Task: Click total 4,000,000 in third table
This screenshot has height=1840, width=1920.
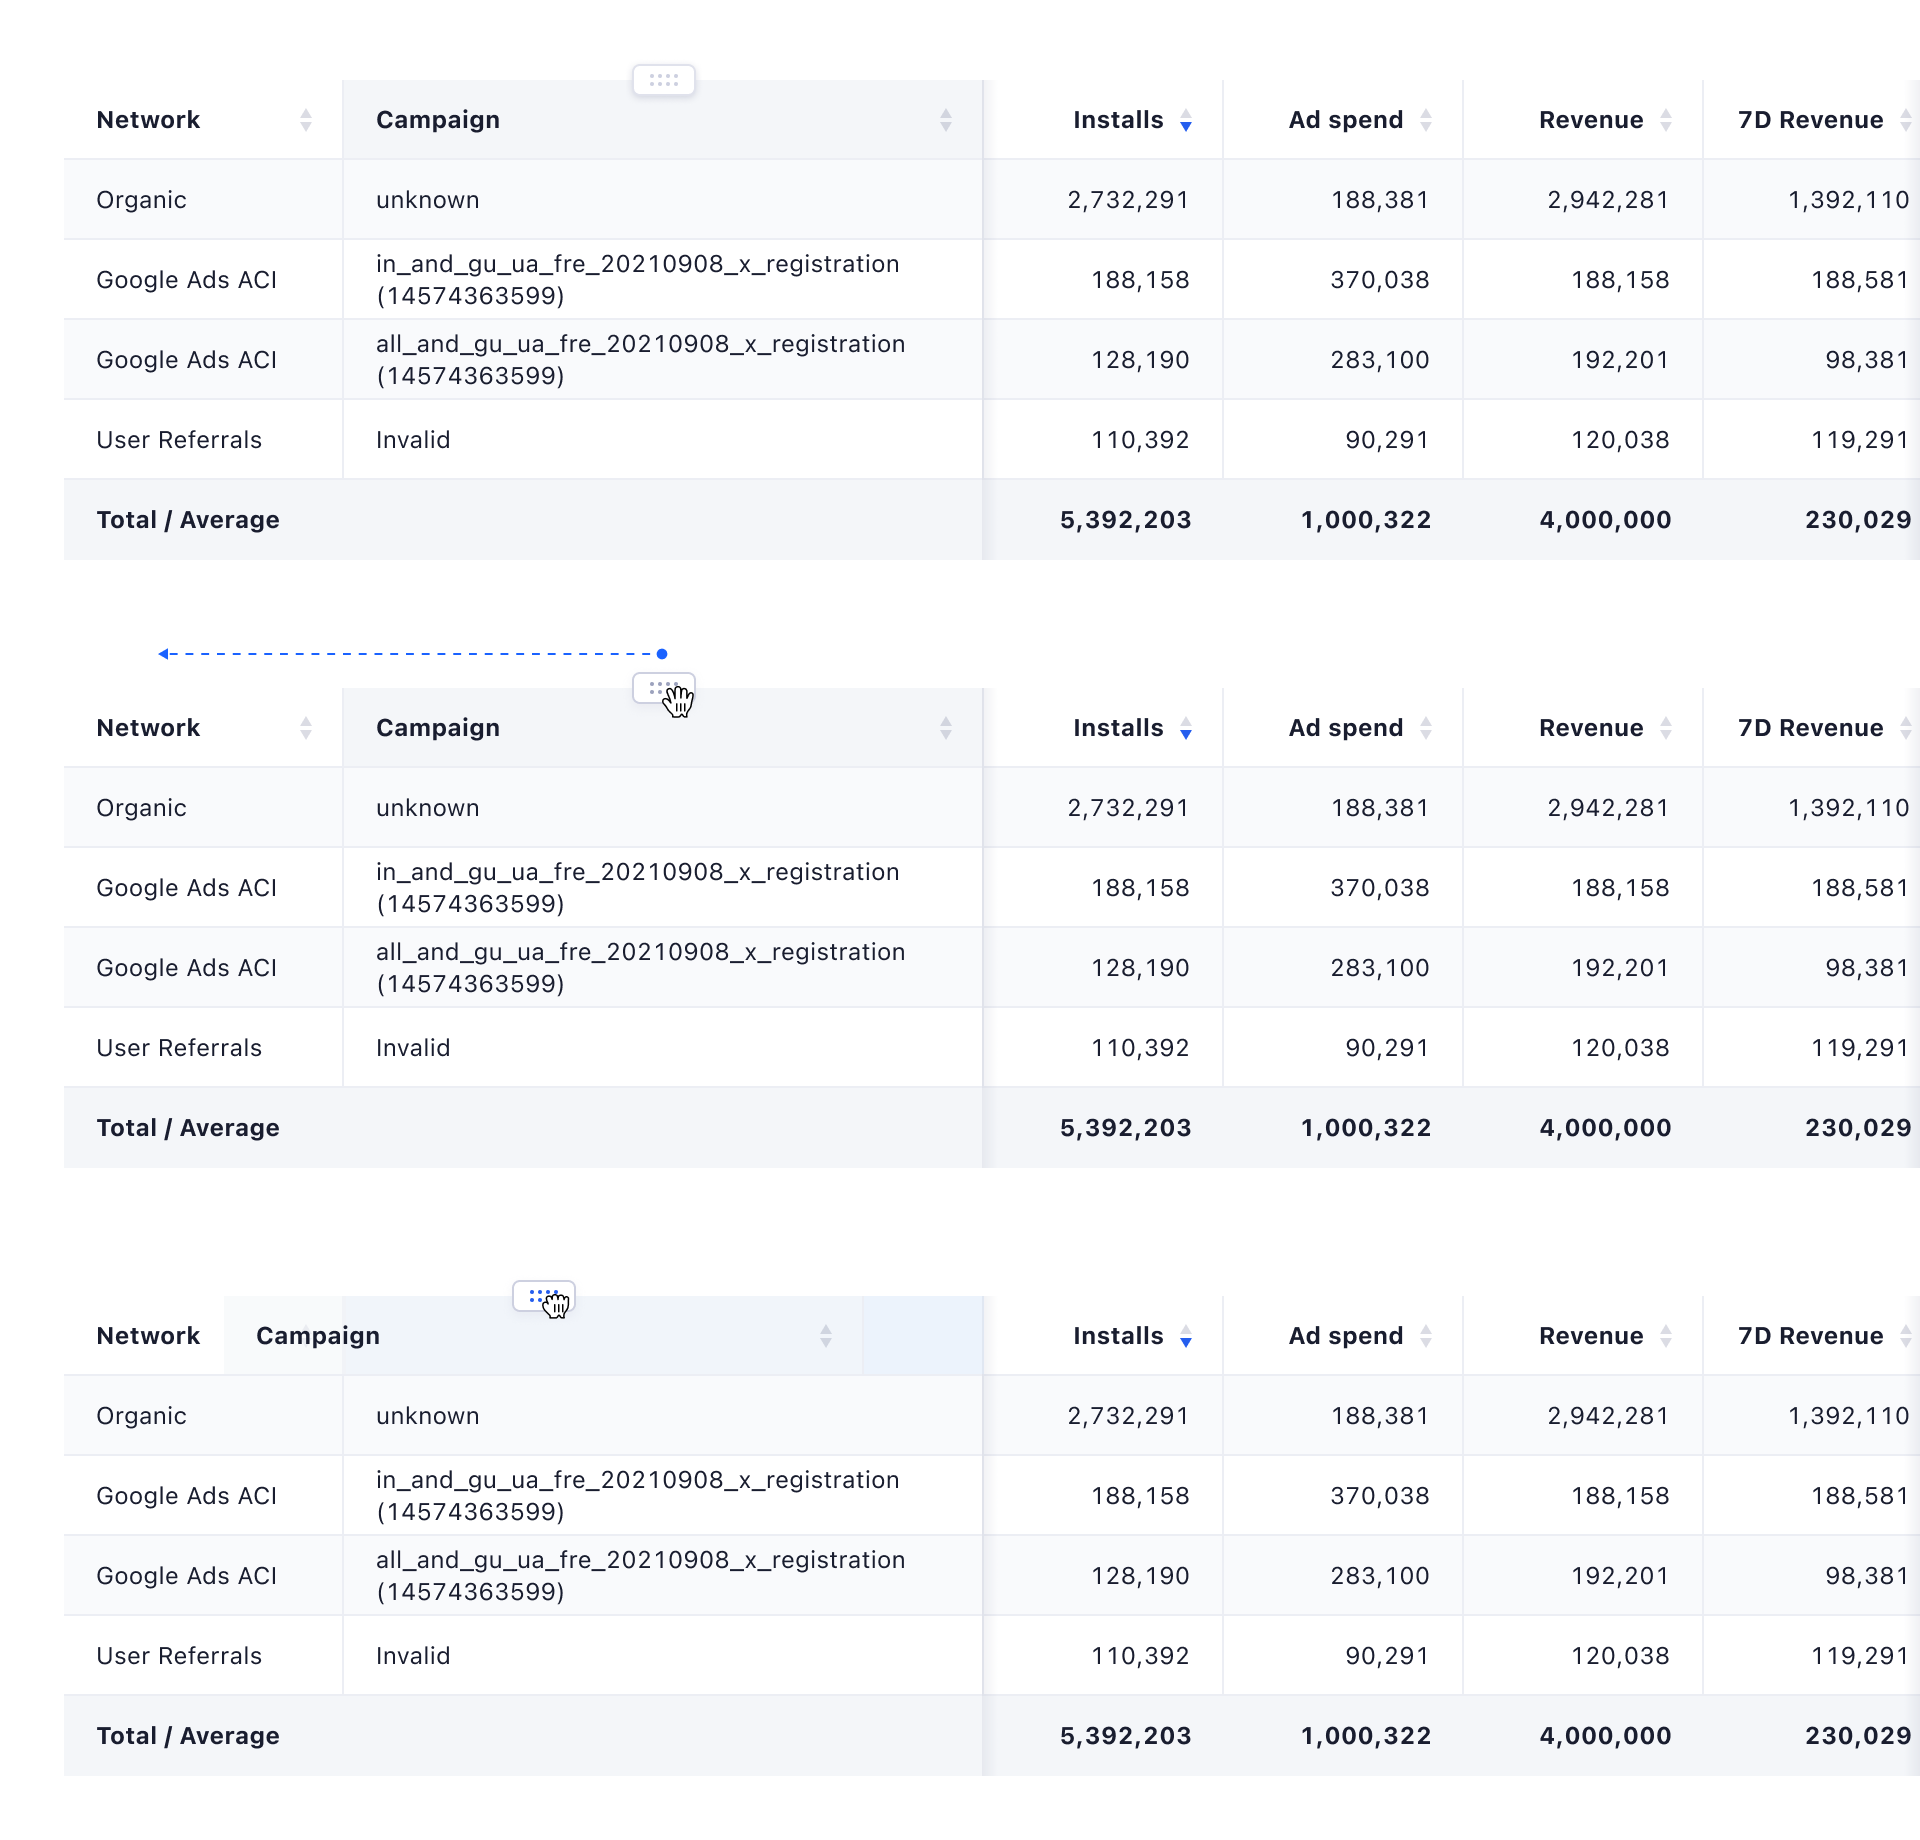Action: click(1606, 1736)
